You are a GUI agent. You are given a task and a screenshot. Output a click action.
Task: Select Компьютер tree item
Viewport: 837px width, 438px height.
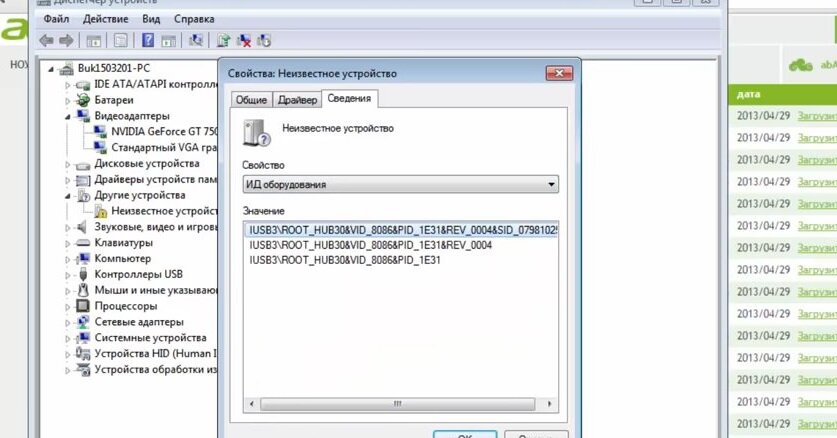pyautogui.click(x=122, y=258)
